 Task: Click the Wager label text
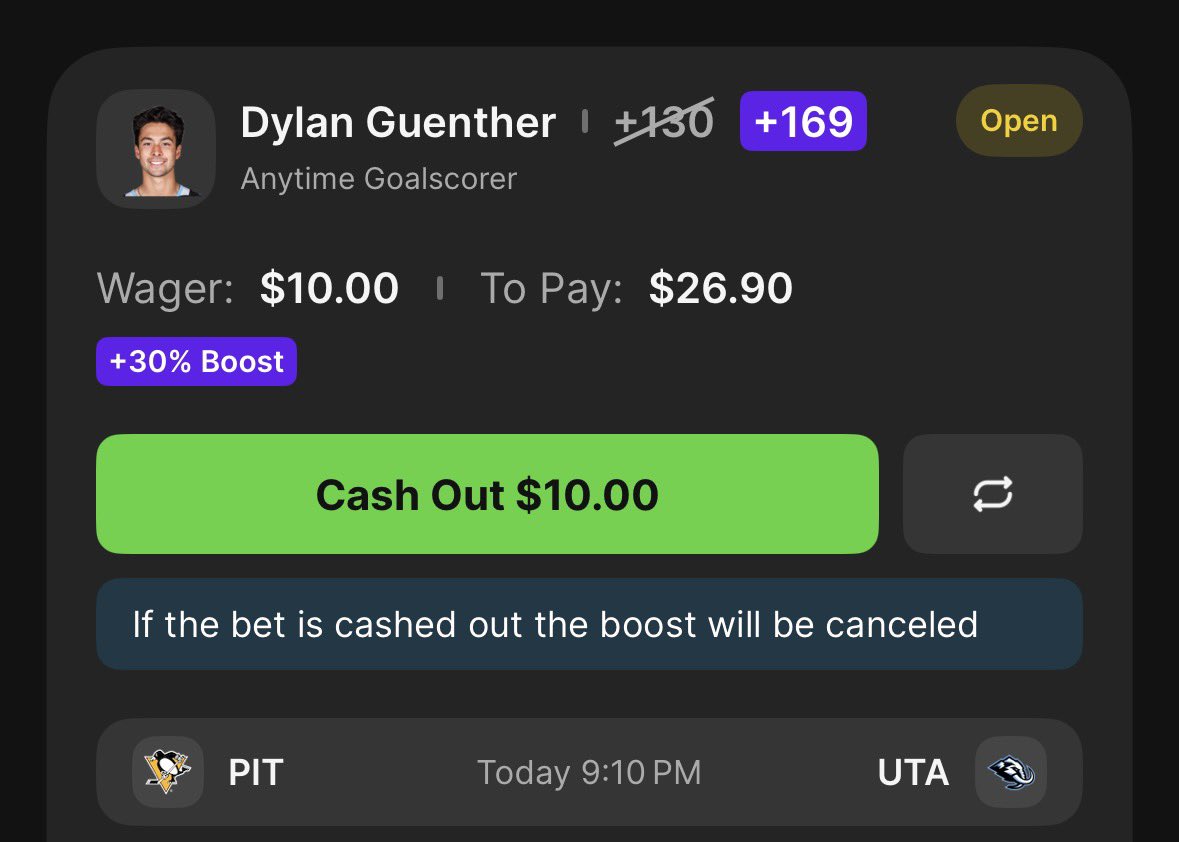165,289
